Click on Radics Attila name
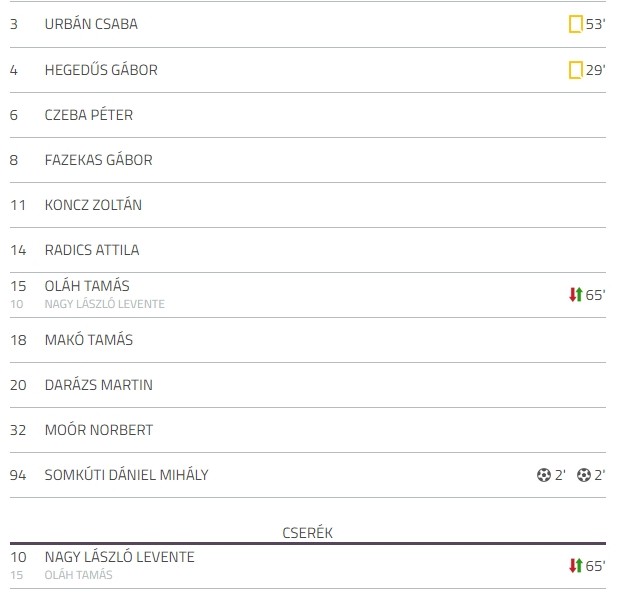 coord(92,250)
